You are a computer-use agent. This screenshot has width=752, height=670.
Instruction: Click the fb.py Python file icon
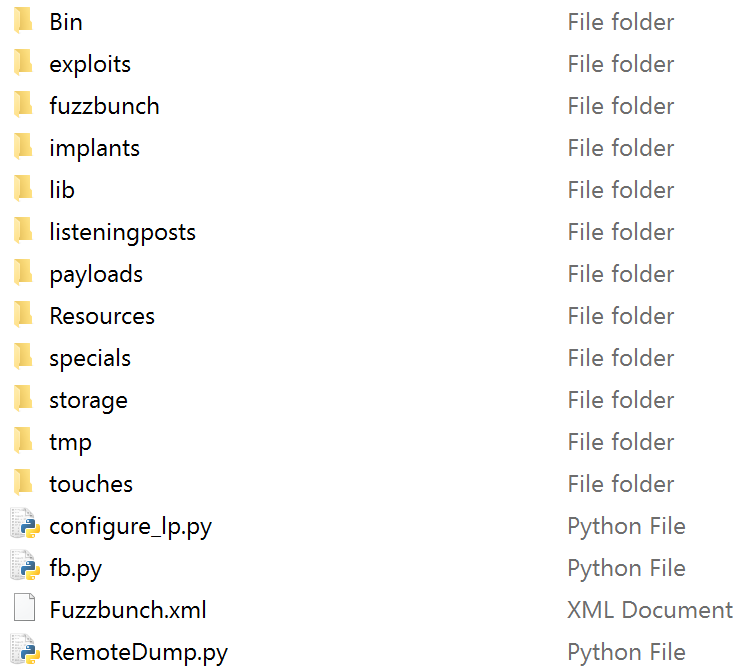tap(24, 566)
